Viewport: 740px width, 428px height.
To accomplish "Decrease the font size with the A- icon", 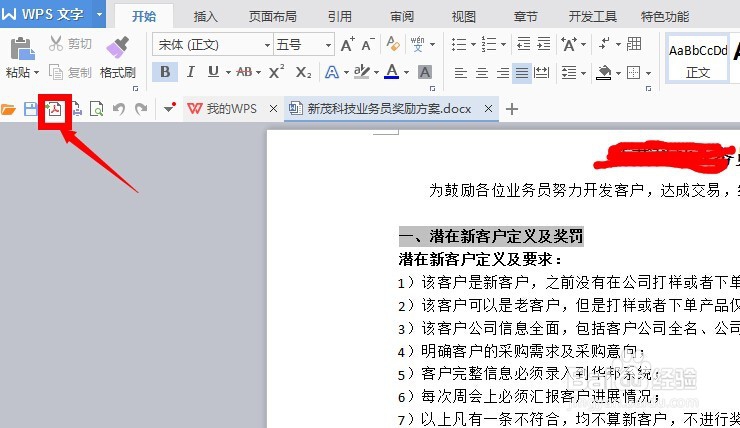I will coord(368,44).
